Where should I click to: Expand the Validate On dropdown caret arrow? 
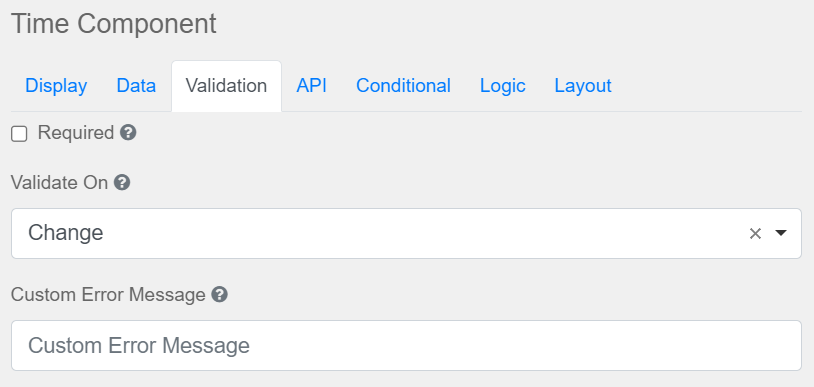780,233
